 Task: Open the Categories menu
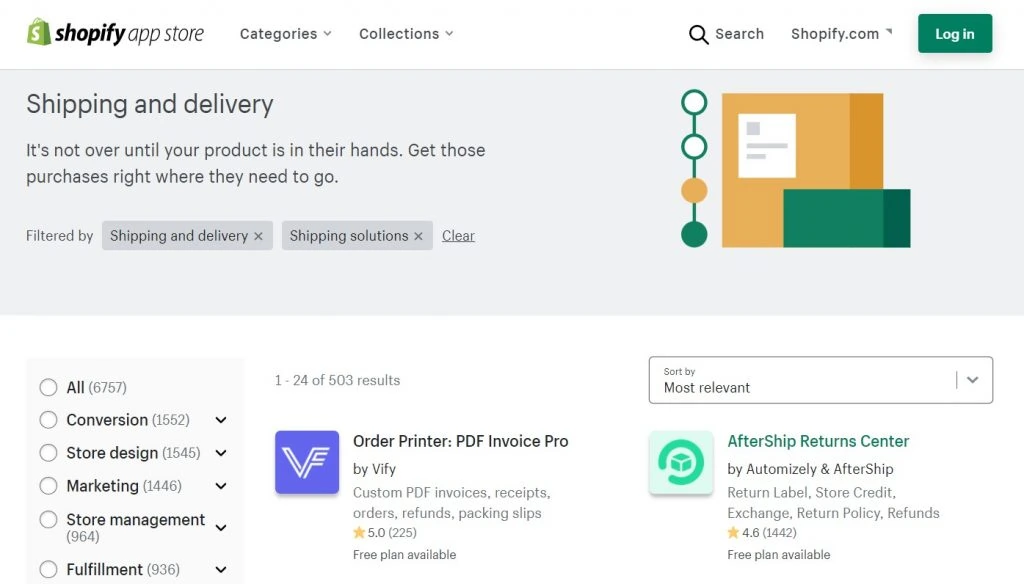point(285,34)
